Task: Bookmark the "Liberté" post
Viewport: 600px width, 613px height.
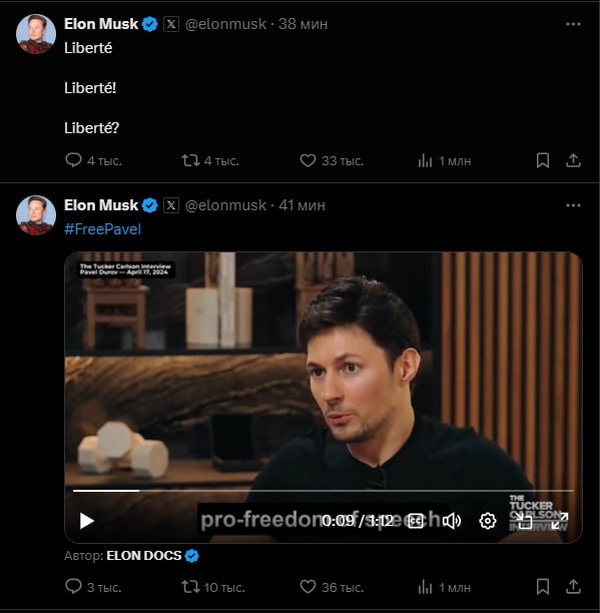Action: click(542, 160)
